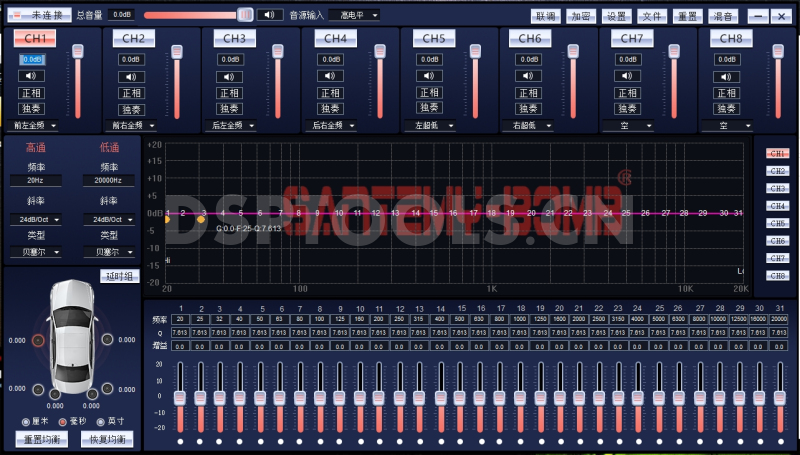The image size is (800, 455).
Task: Open CH7 output type dropdown 空
Action: coord(628,125)
